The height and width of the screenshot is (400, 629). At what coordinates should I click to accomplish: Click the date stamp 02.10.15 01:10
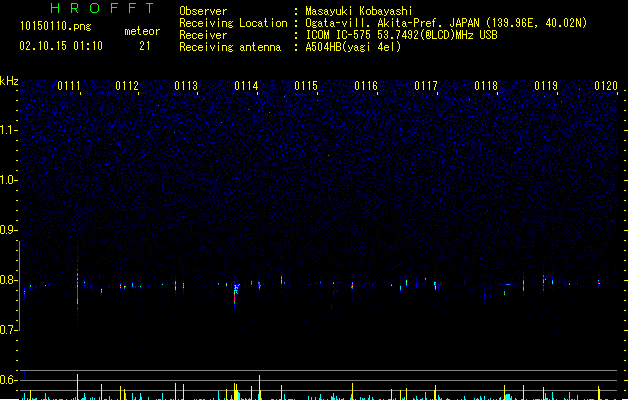[61, 46]
